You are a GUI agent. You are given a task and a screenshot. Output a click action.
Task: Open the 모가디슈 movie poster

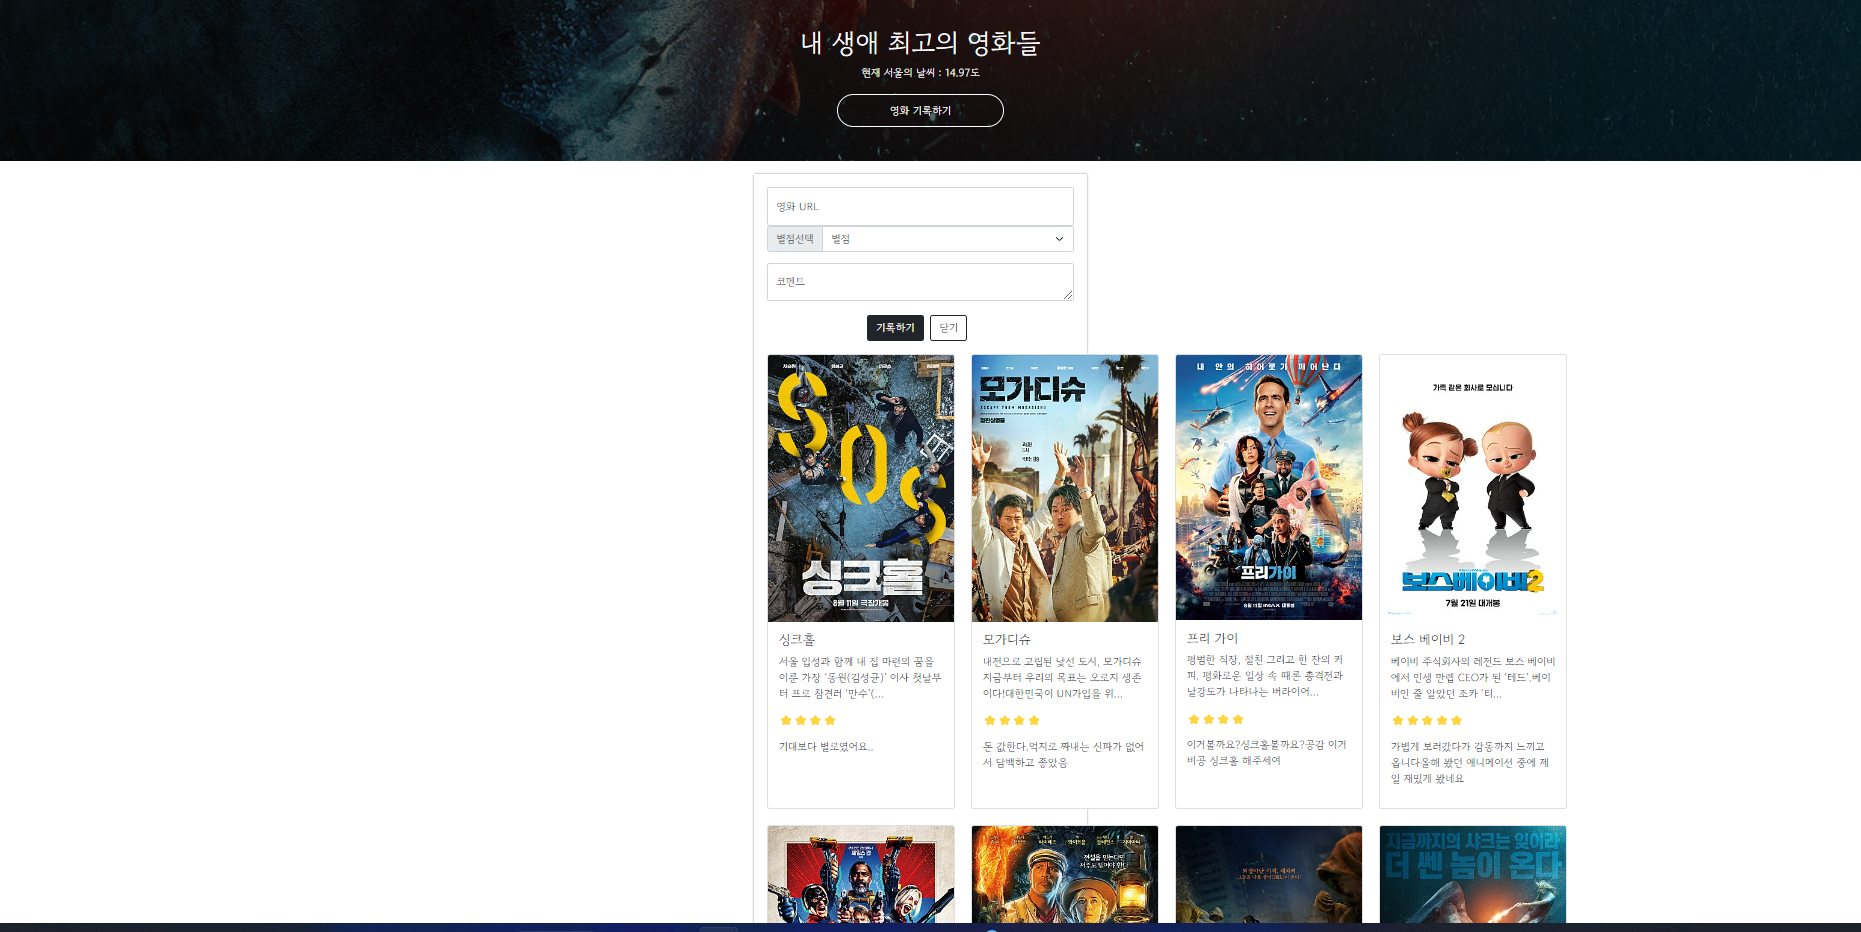click(x=1065, y=488)
